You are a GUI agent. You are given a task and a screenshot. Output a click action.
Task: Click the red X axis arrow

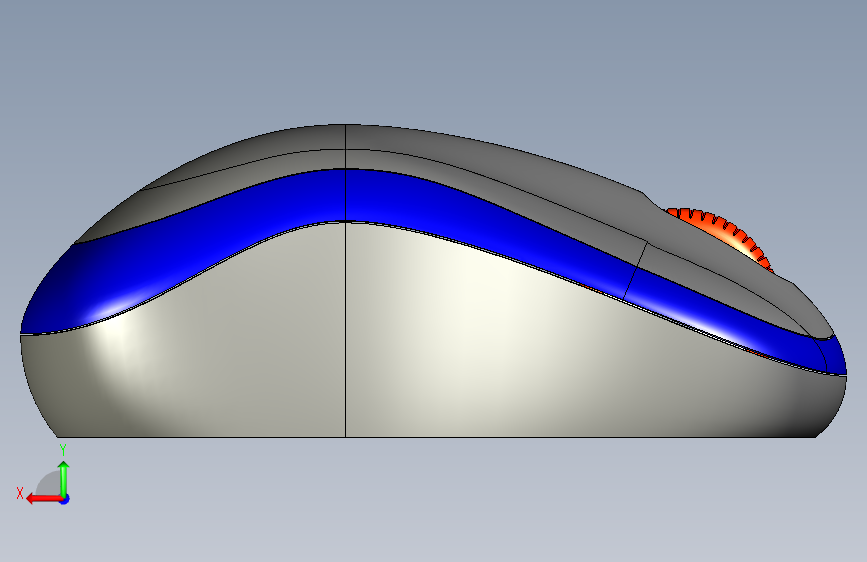(x=43, y=499)
